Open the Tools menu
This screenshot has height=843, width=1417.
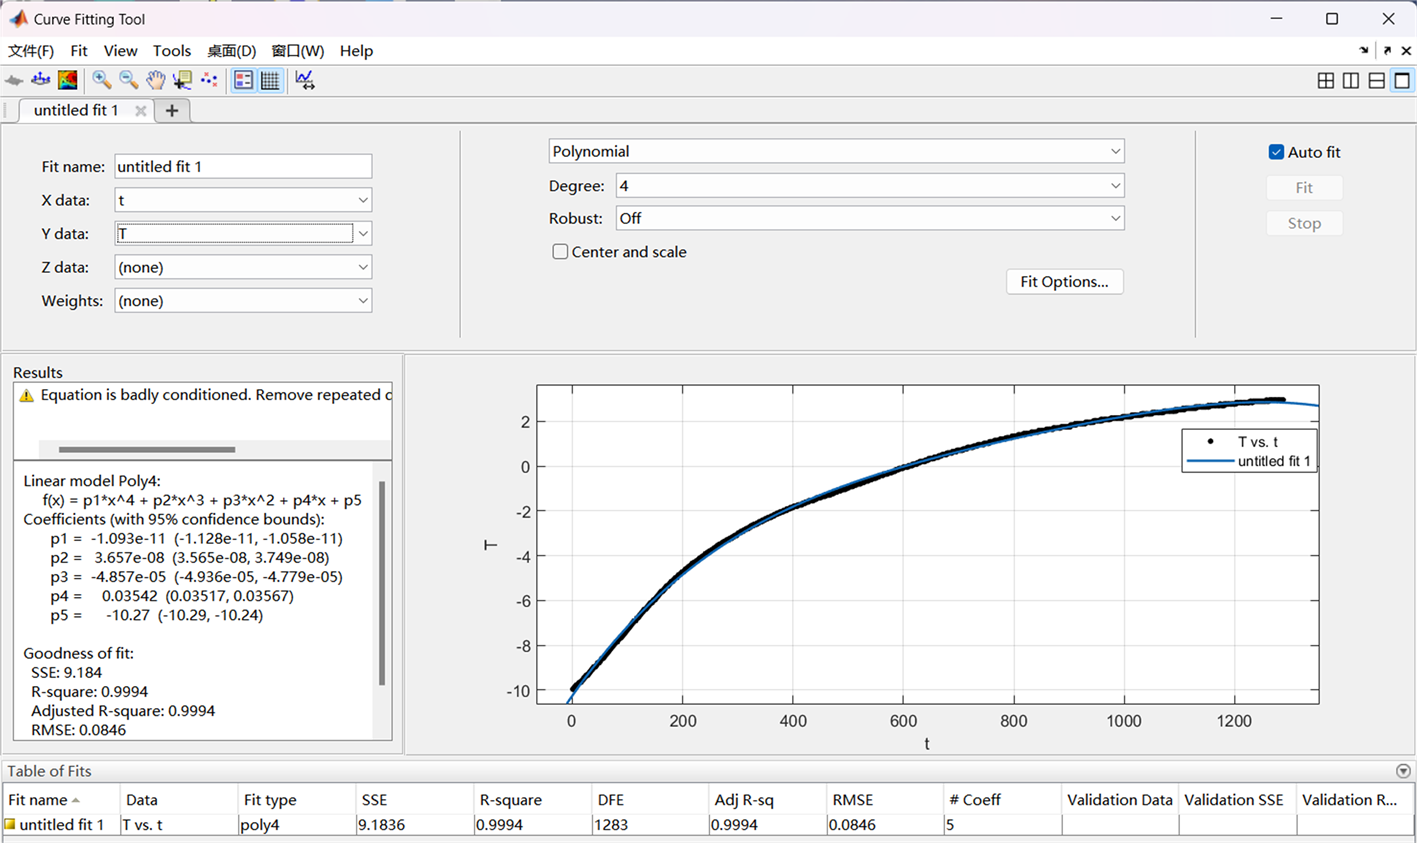[171, 51]
